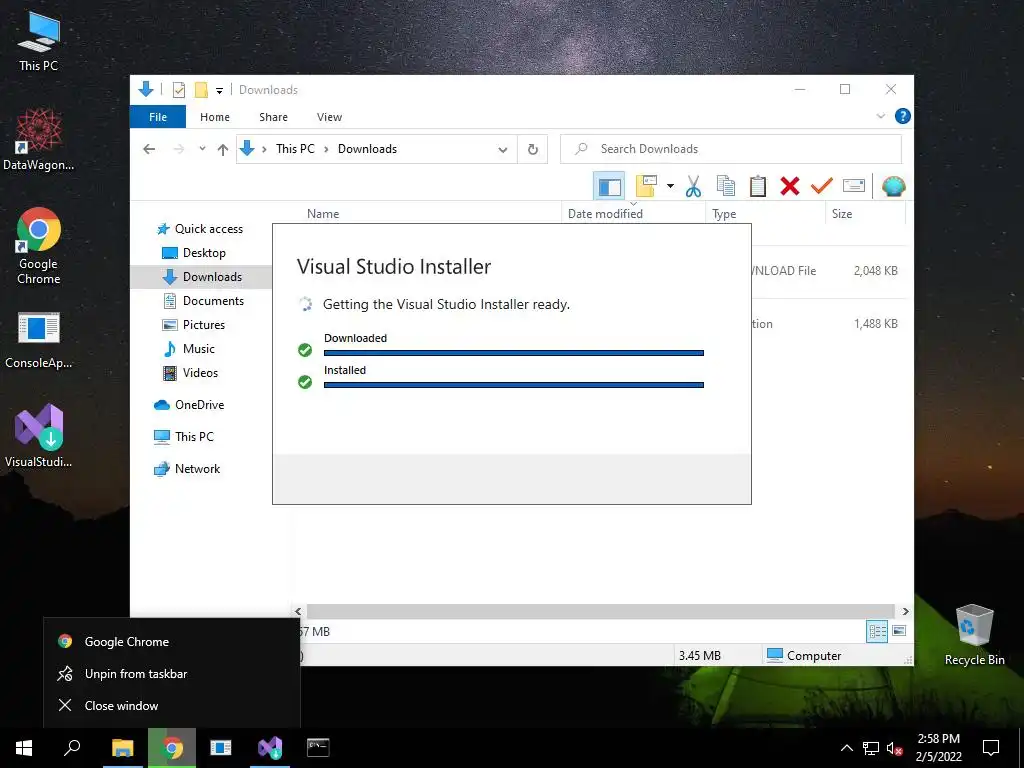Click the red Delete X icon
The image size is (1024, 768).
click(x=790, y=186)
